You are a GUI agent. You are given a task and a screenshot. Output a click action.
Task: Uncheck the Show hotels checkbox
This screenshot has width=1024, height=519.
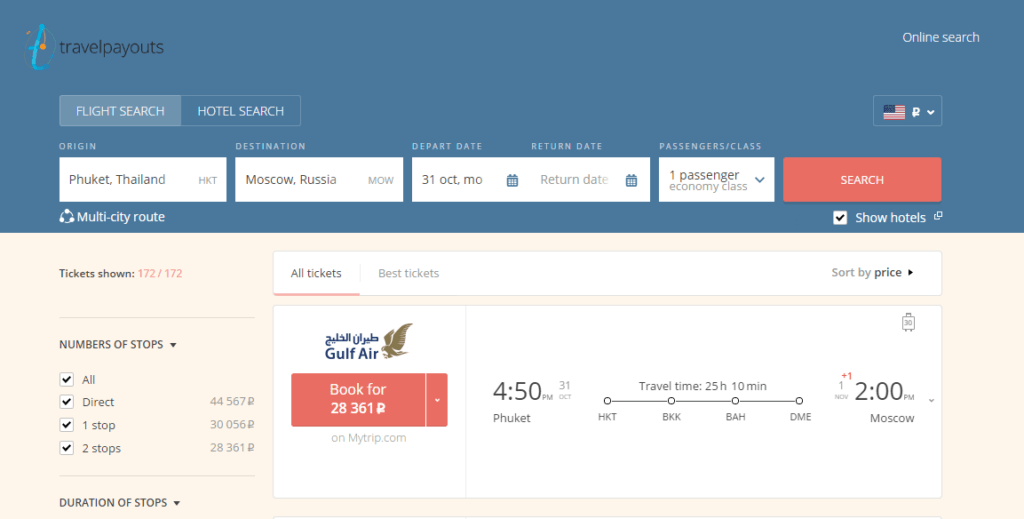coord(841,218)
